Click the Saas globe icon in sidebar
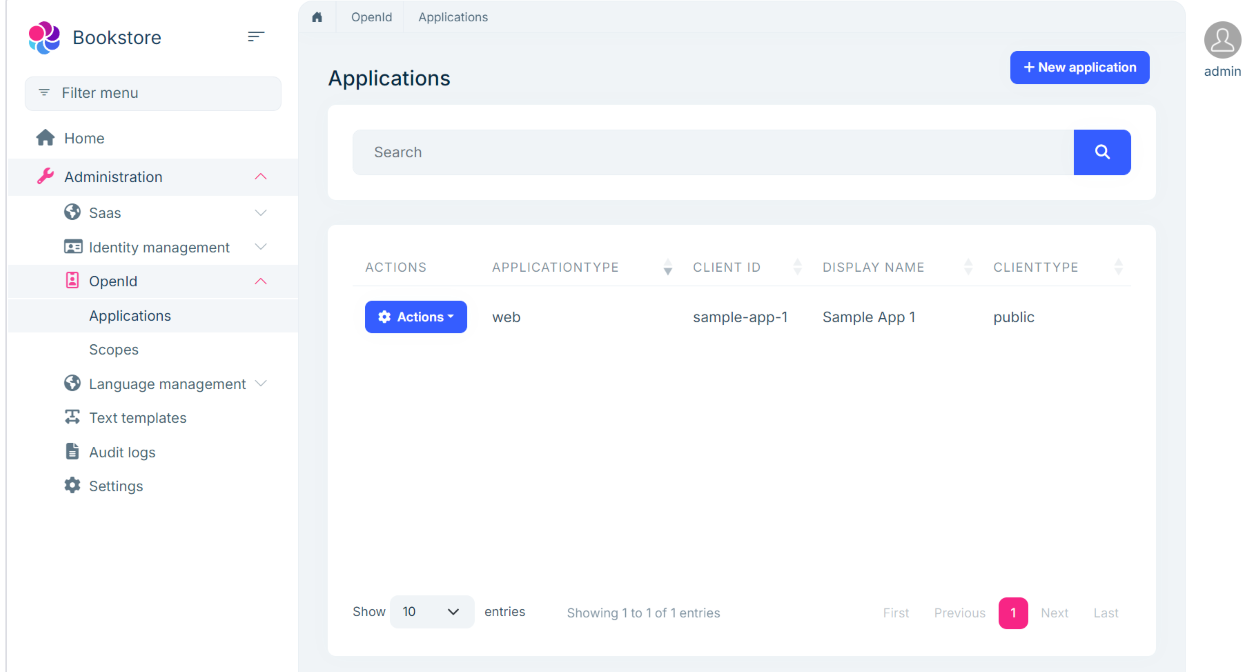This screenshot has height=672, width=1251. tap(72, 212)
